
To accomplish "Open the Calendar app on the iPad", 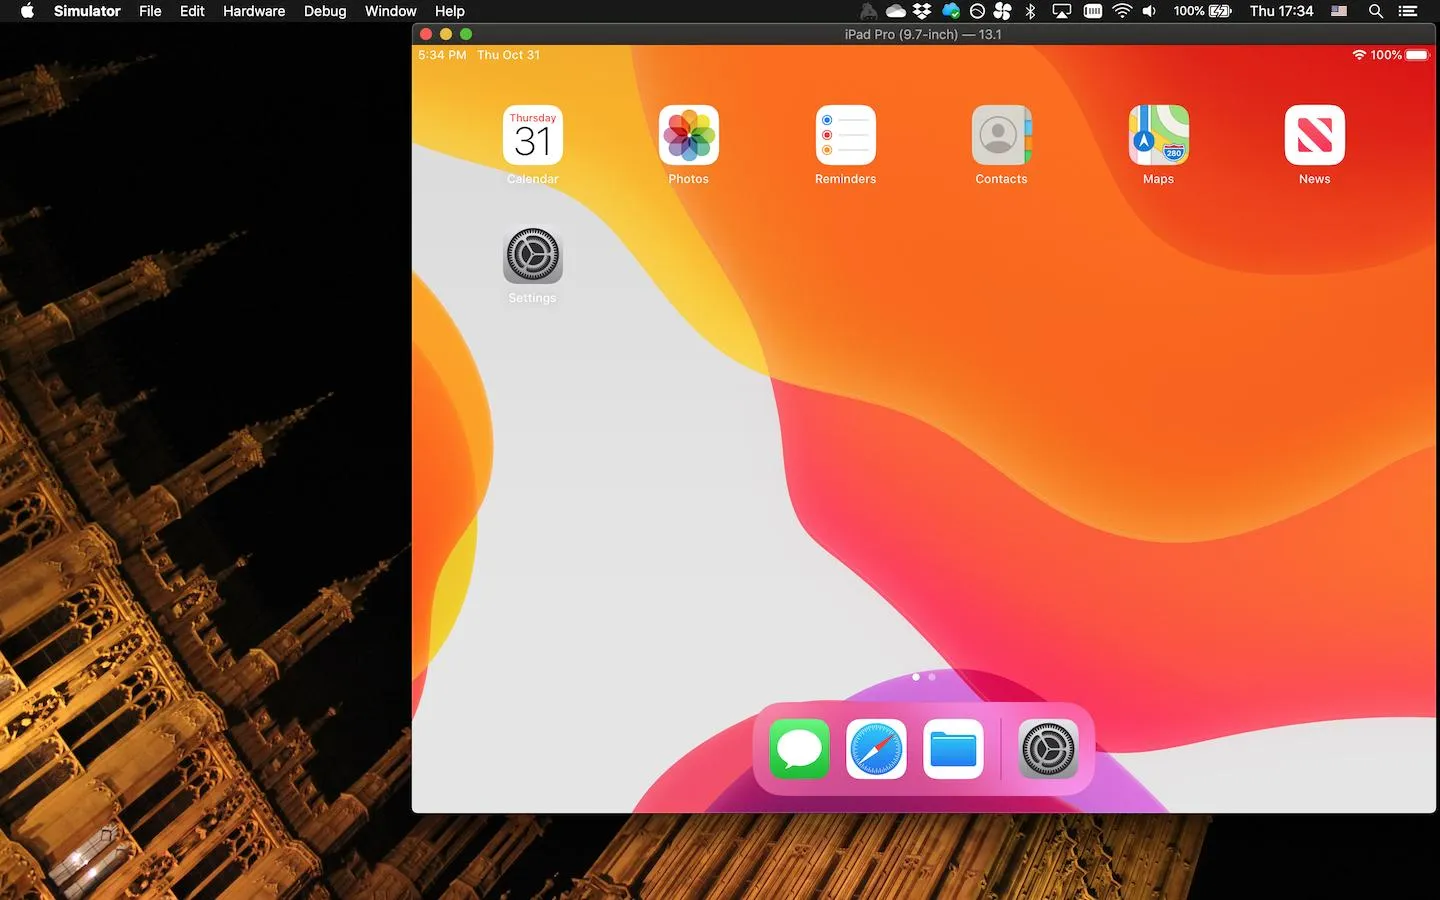I will [x=532, y=135].
